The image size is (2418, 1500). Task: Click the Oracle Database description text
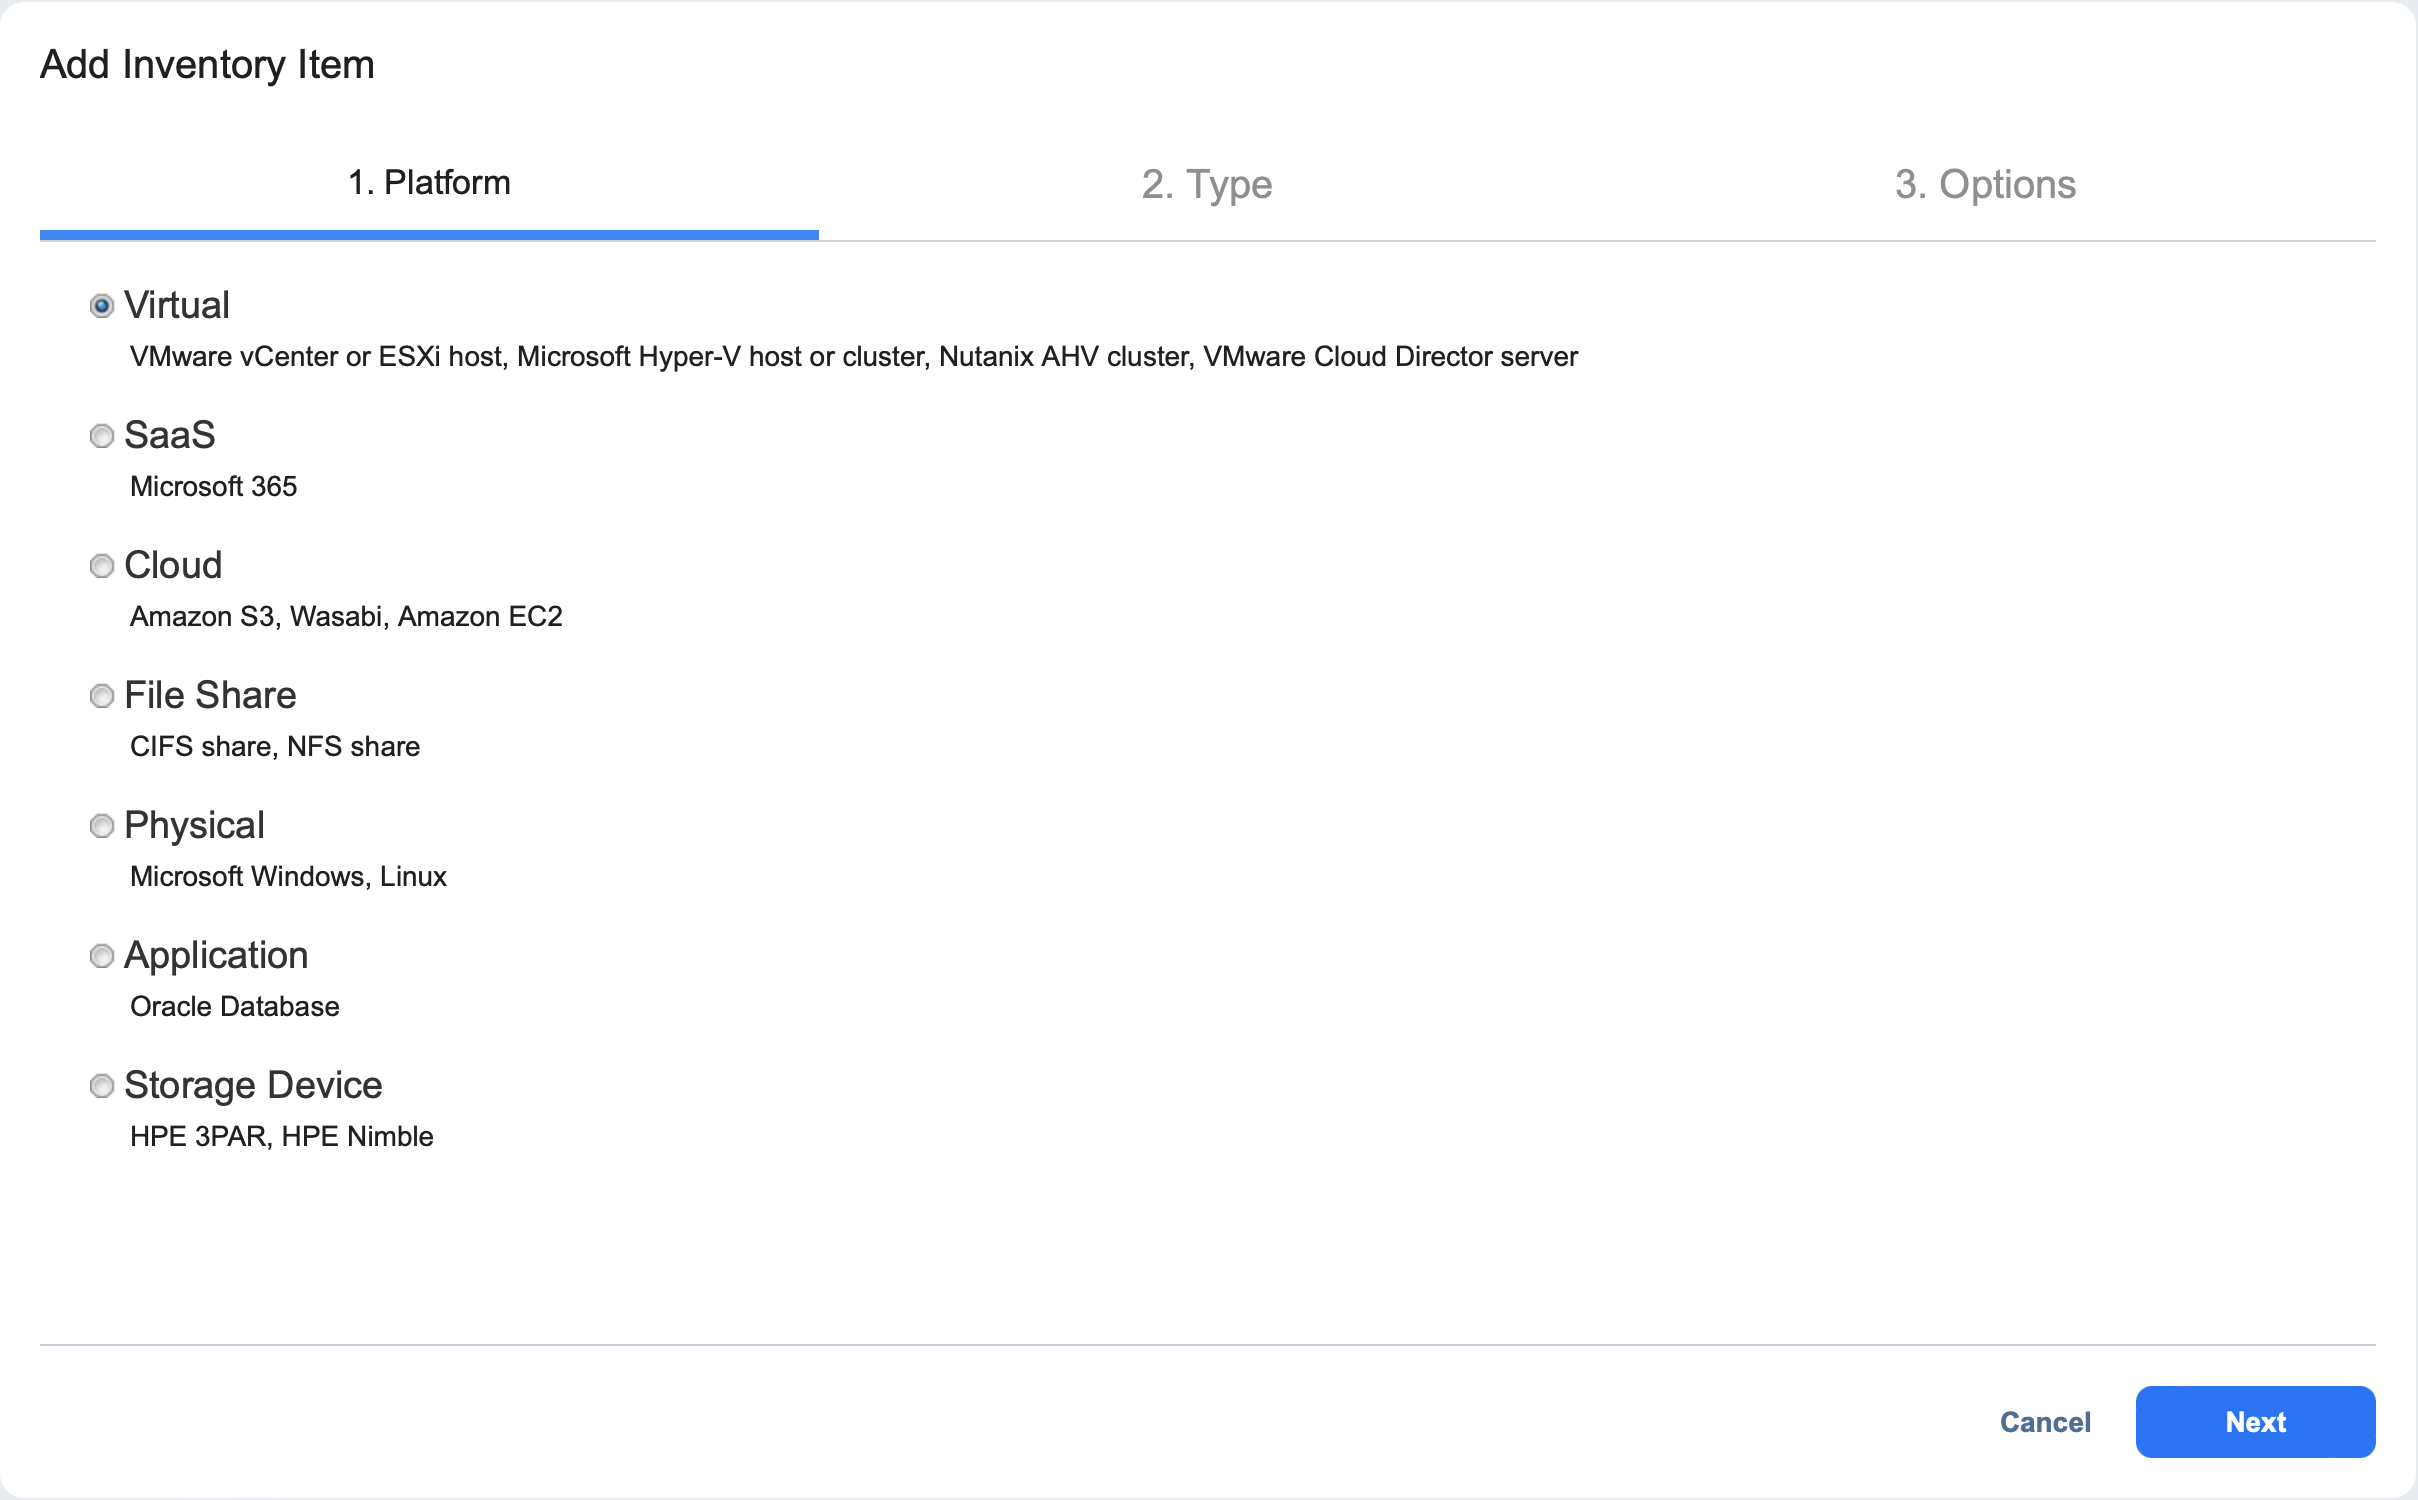[x=235, y=1007]
